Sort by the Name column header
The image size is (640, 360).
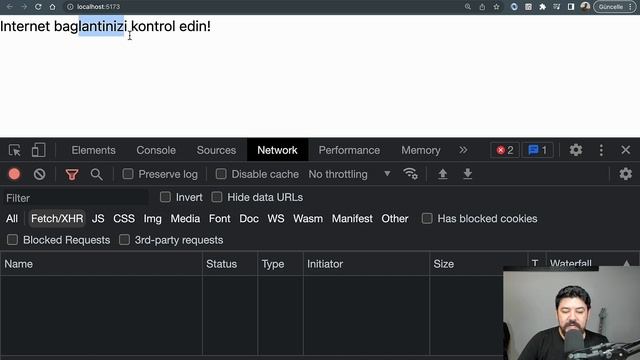tap(101, 264)
